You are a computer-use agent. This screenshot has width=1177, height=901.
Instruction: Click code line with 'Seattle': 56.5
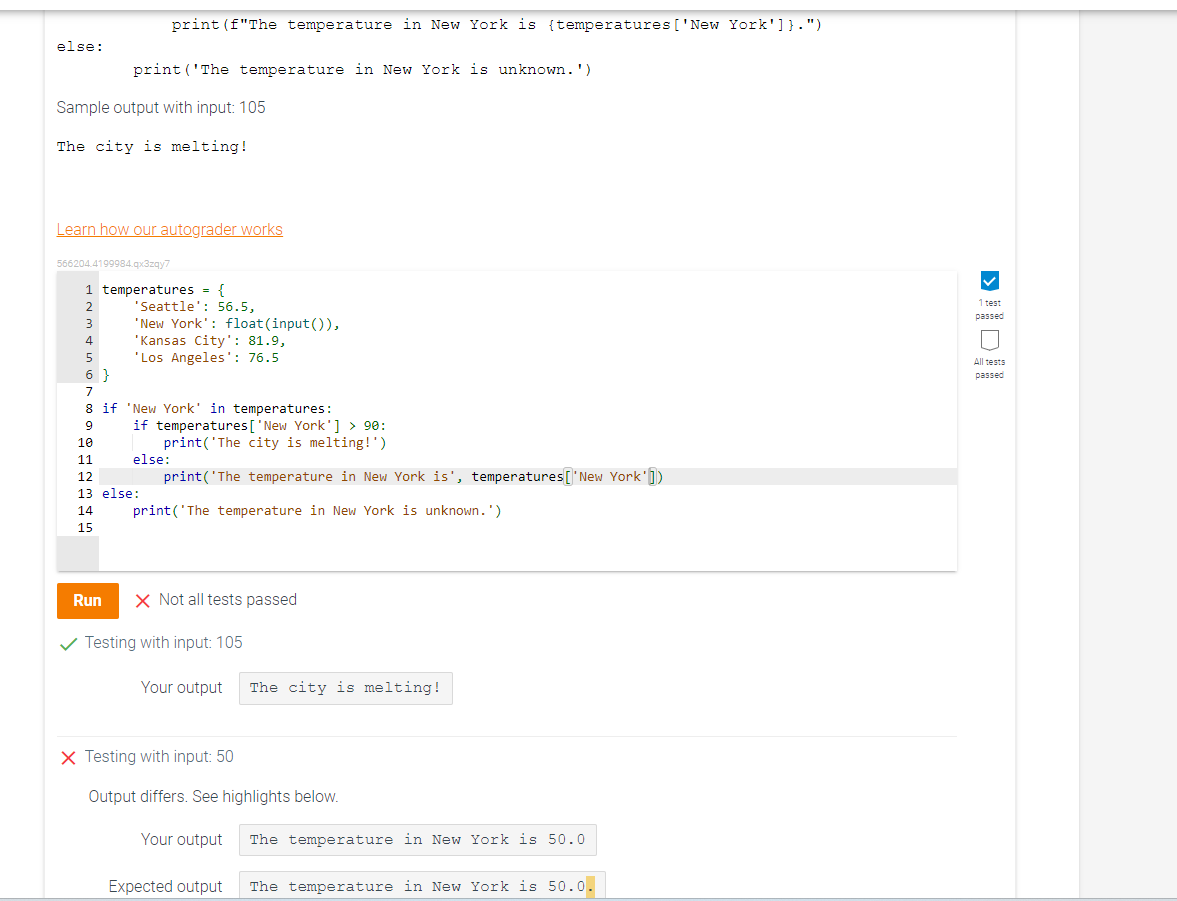(x=194, y=306)
